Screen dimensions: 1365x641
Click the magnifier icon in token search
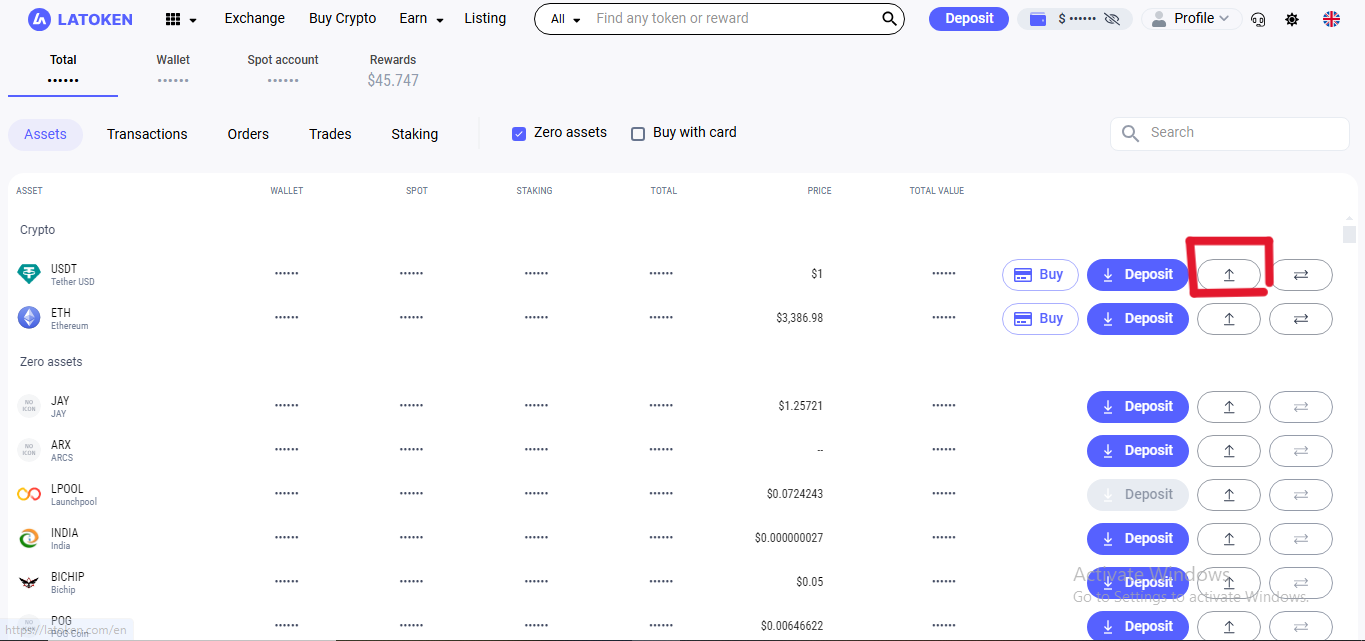pyautogui.click(x=888, y=19)
